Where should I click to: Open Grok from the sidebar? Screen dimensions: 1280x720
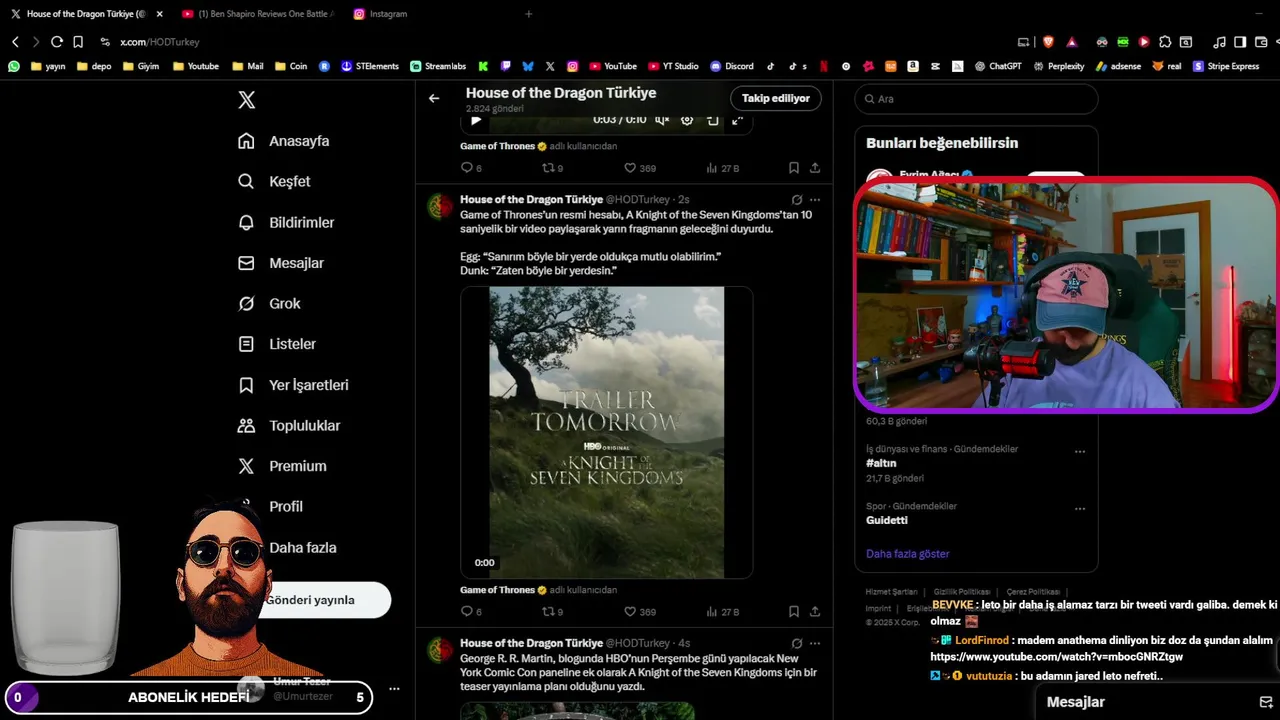pos(269,303)
